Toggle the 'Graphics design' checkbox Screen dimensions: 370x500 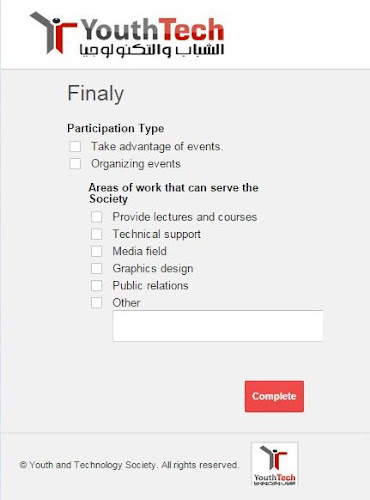(x=96, y=268)
